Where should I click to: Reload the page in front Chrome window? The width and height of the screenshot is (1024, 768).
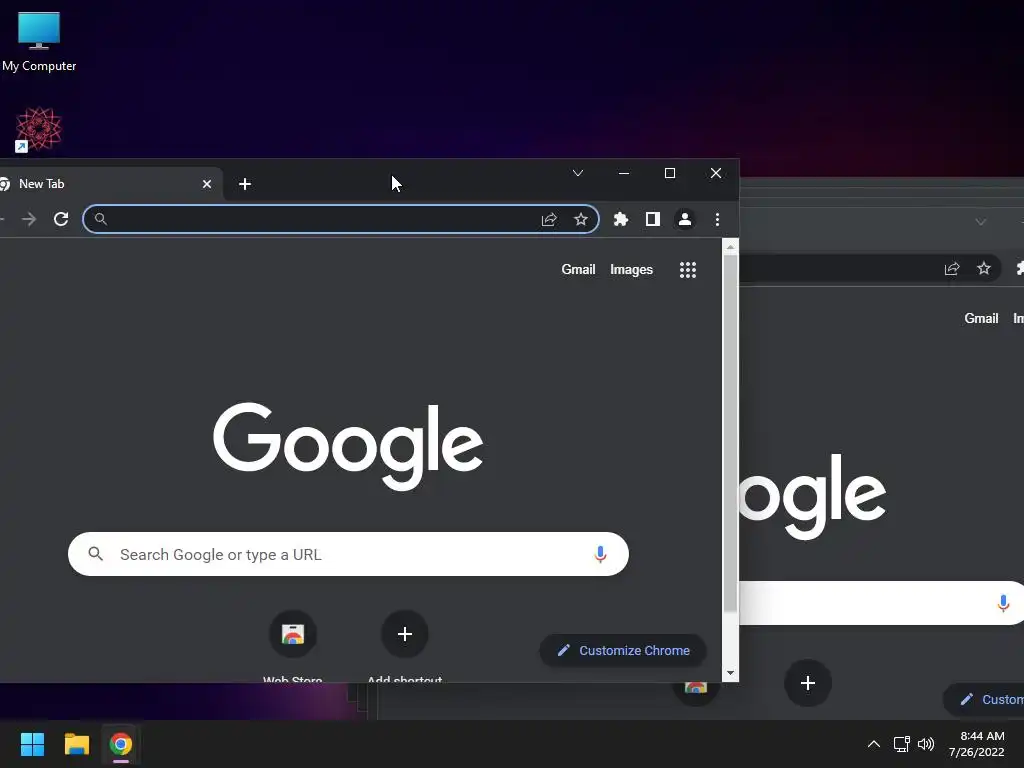click(x=61, y=219)
